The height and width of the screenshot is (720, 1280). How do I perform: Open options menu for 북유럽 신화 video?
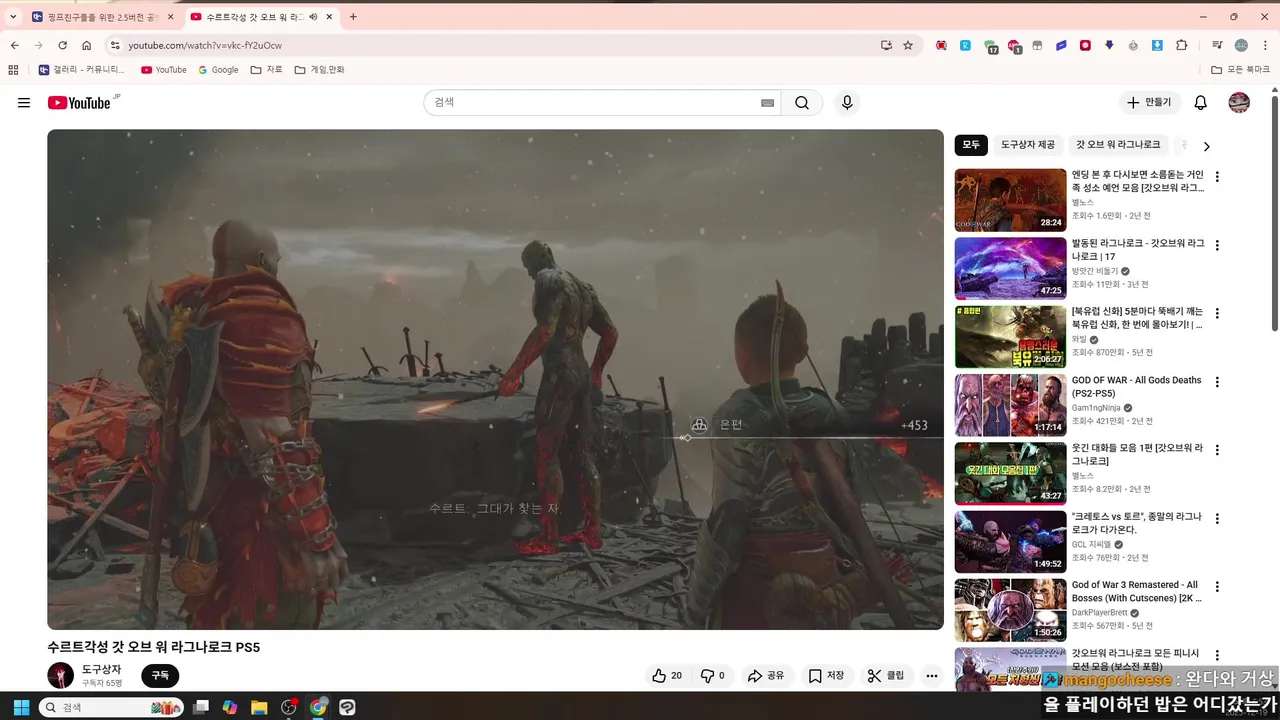(1217, 313)
